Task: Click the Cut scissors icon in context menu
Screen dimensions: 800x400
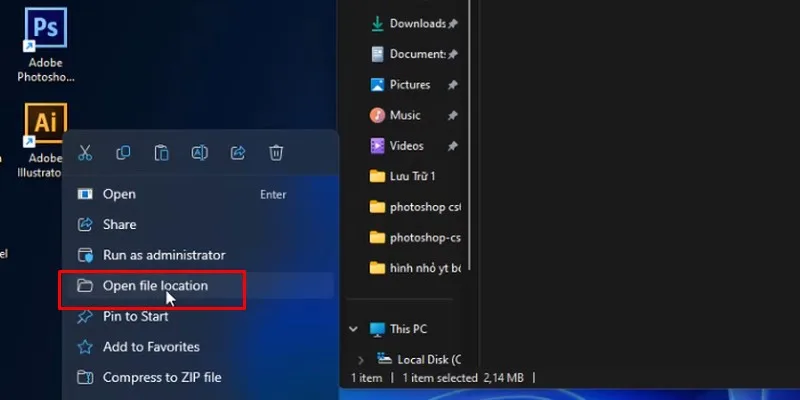Action: [x=85, y=153]
